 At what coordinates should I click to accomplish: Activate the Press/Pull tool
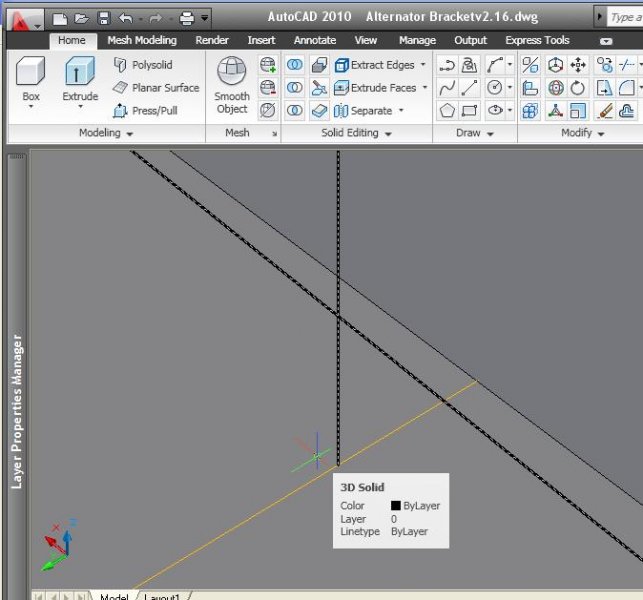point(145,111)
